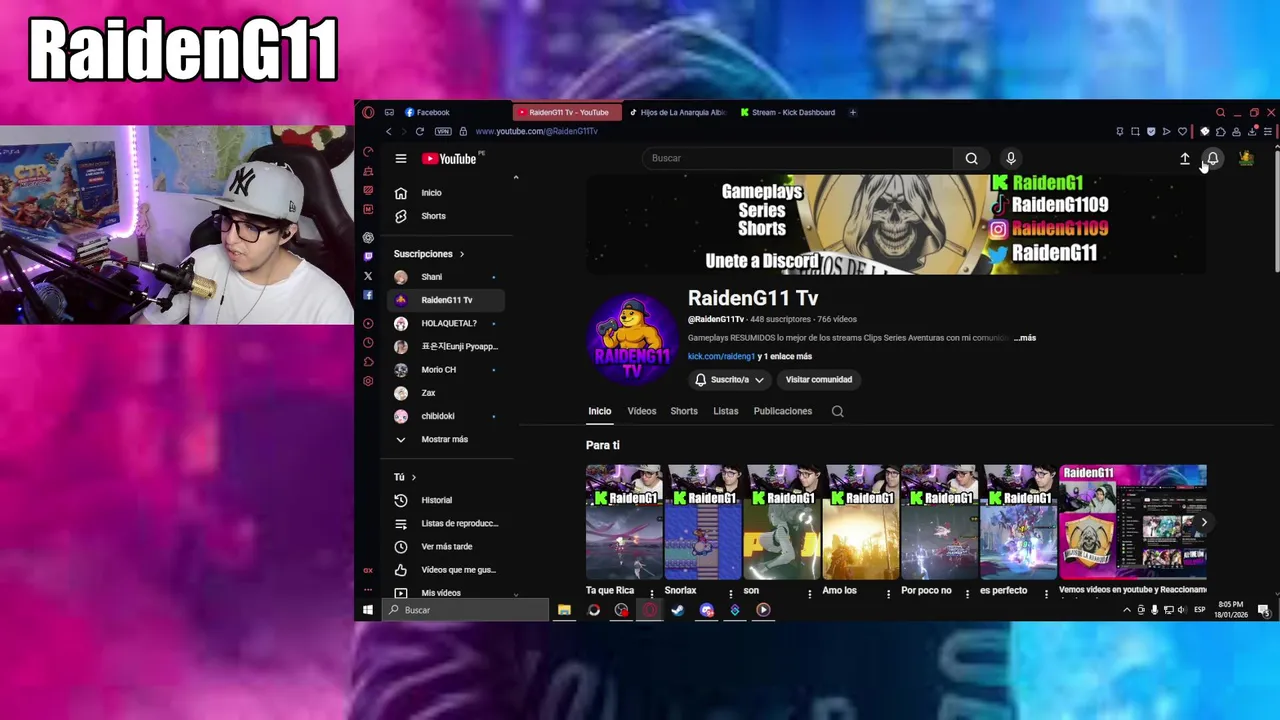Open Zax subscription channel
1280x720 pixels.
(445, 393)
